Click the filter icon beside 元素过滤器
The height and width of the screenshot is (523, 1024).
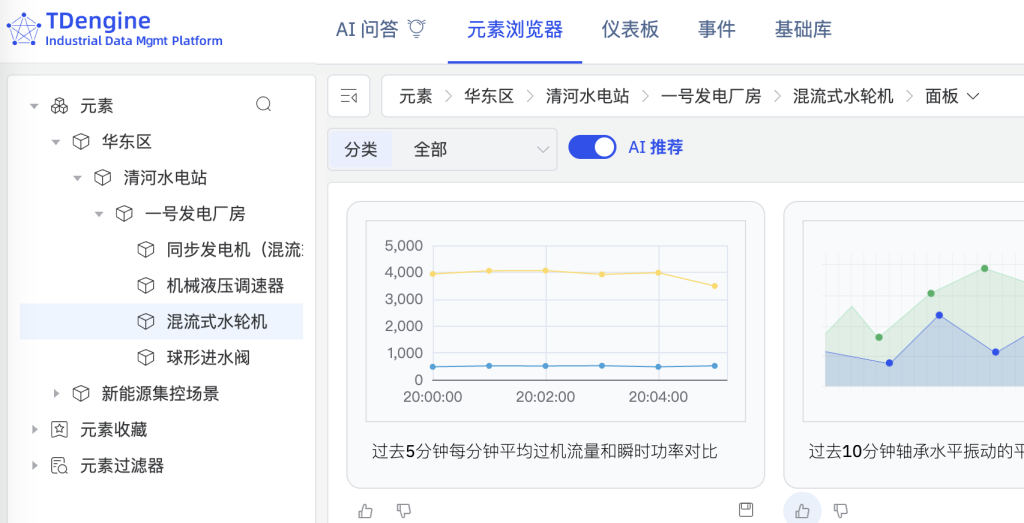59,466
